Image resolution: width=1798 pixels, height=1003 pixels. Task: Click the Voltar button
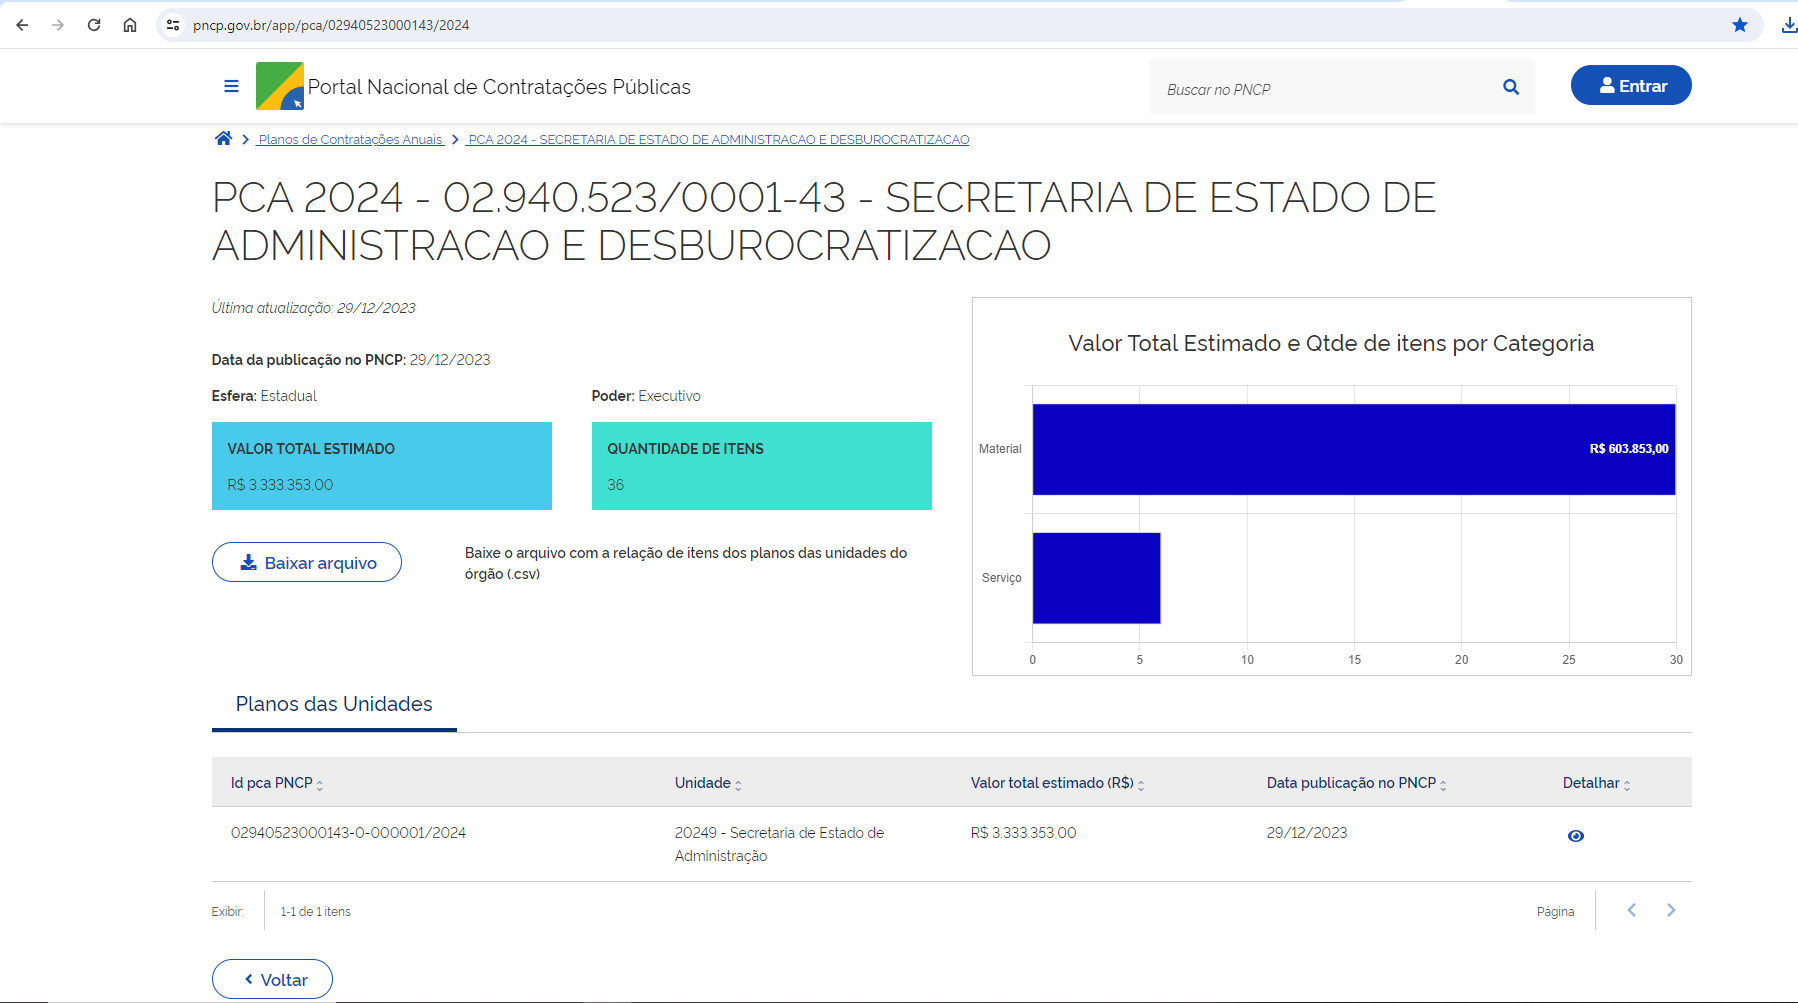click(x=272, y=979)
